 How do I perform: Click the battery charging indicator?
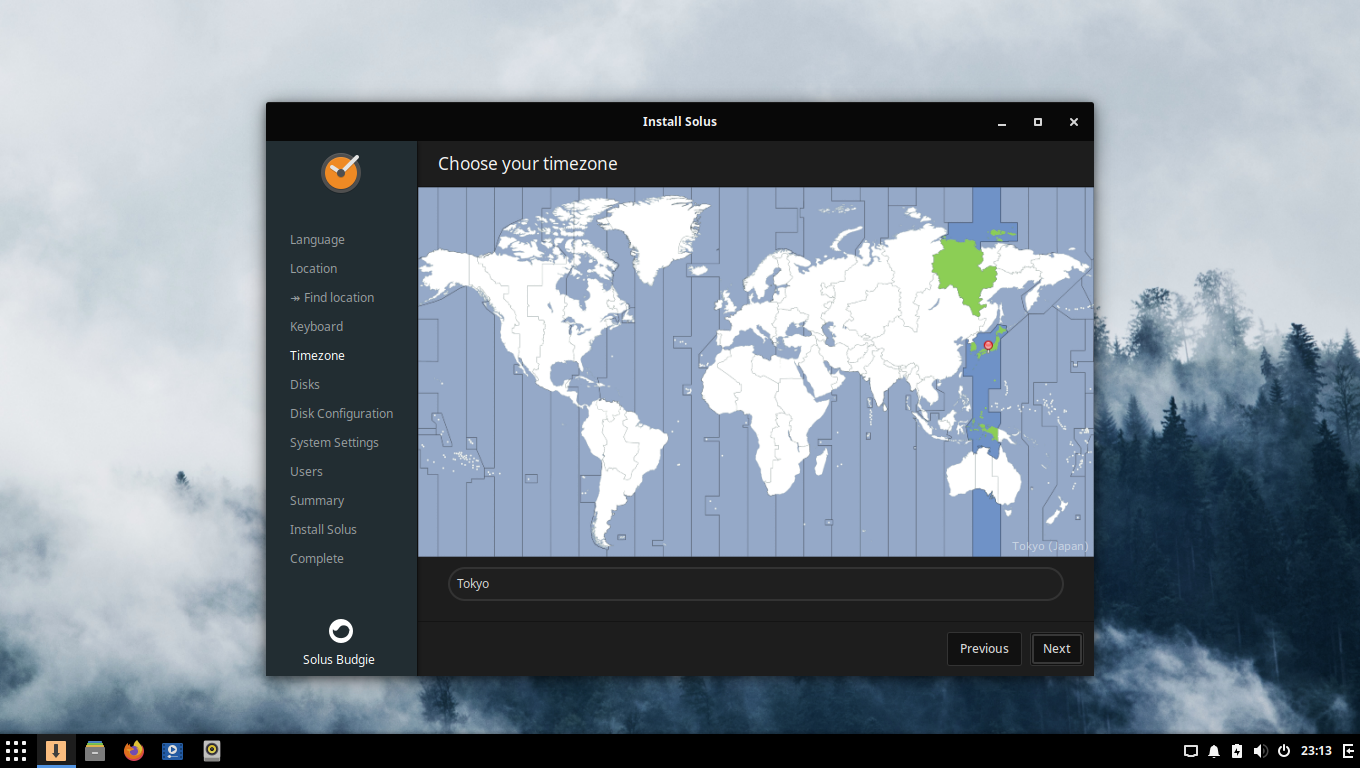pyautogui.click(x=1237, y=751)
